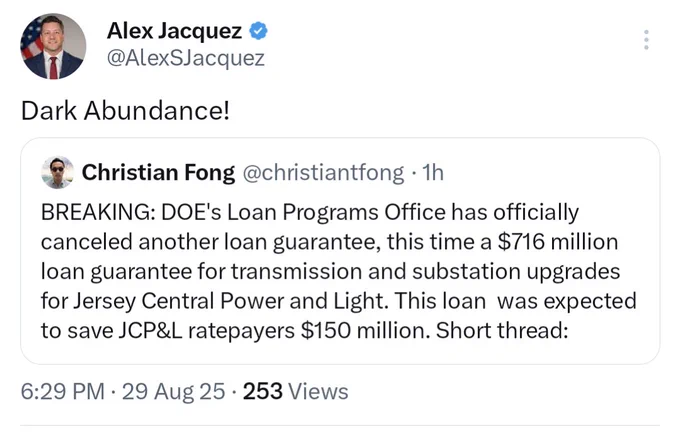The image size is (680, 437).
Task: Click "Loan Programs Office" in the quote
Action: point(336,213)
